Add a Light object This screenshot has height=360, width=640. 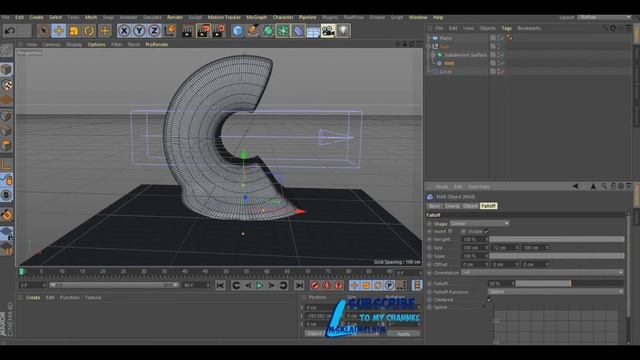[343, 31]
